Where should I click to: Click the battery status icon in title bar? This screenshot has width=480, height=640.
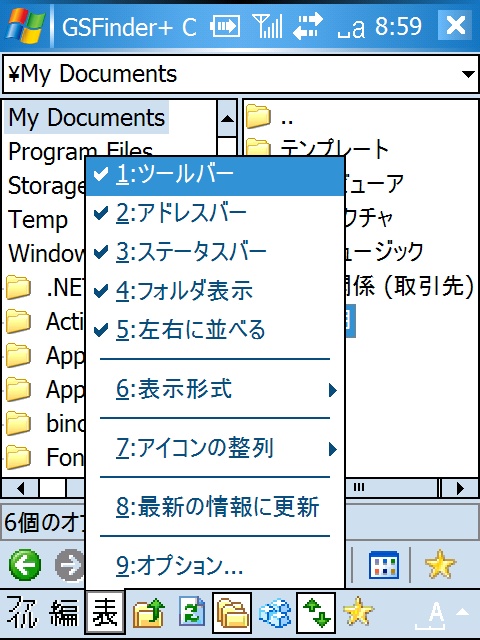click(x=225, y=26)
